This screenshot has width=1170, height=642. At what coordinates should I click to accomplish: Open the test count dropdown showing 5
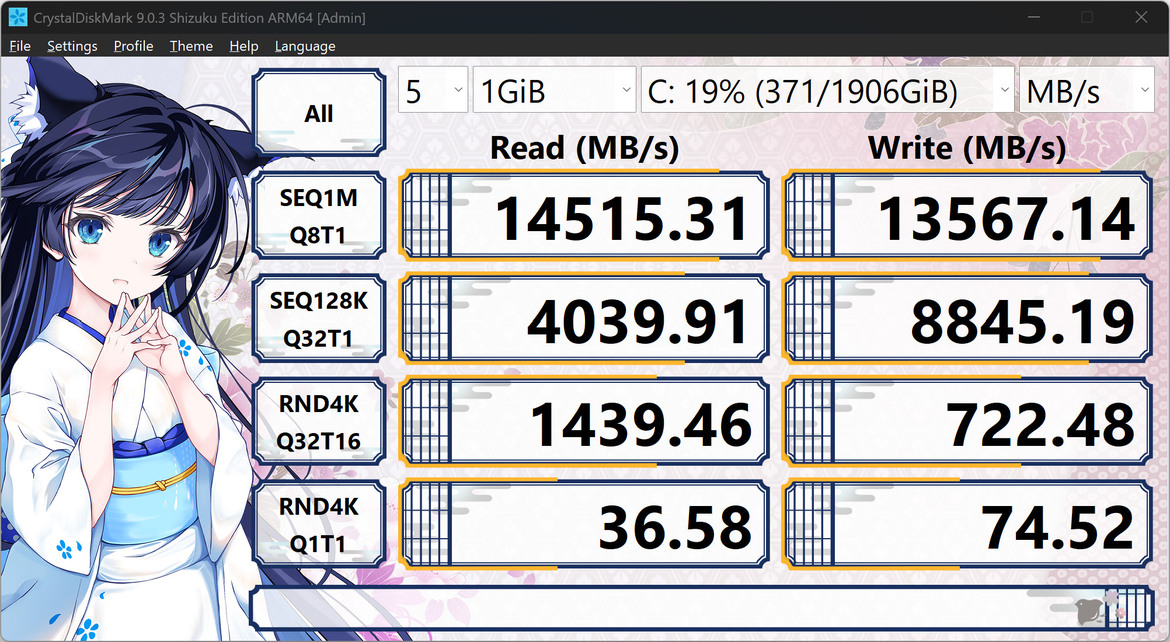pyautogui.click(x=433, y=90)
